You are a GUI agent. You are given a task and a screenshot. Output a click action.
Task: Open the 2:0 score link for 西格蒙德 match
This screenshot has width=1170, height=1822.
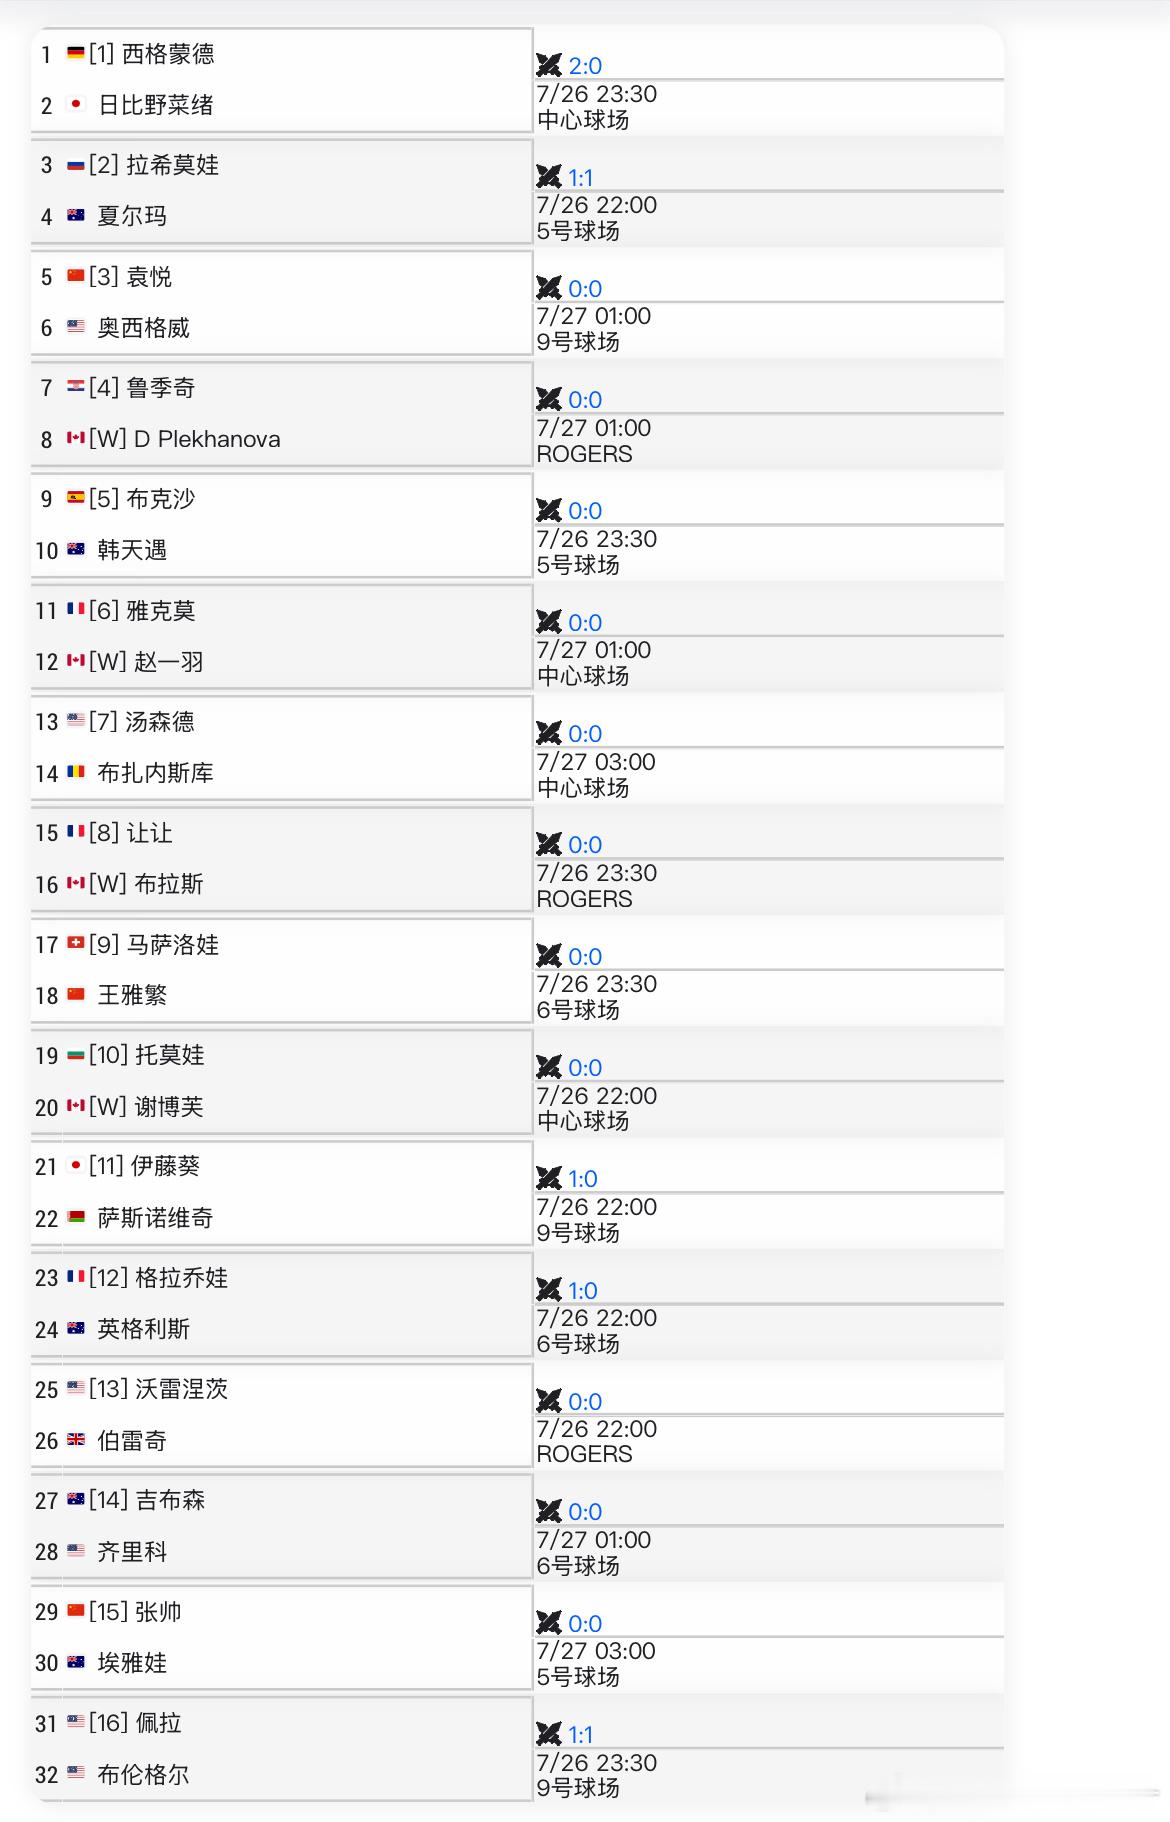click(585, 66)
